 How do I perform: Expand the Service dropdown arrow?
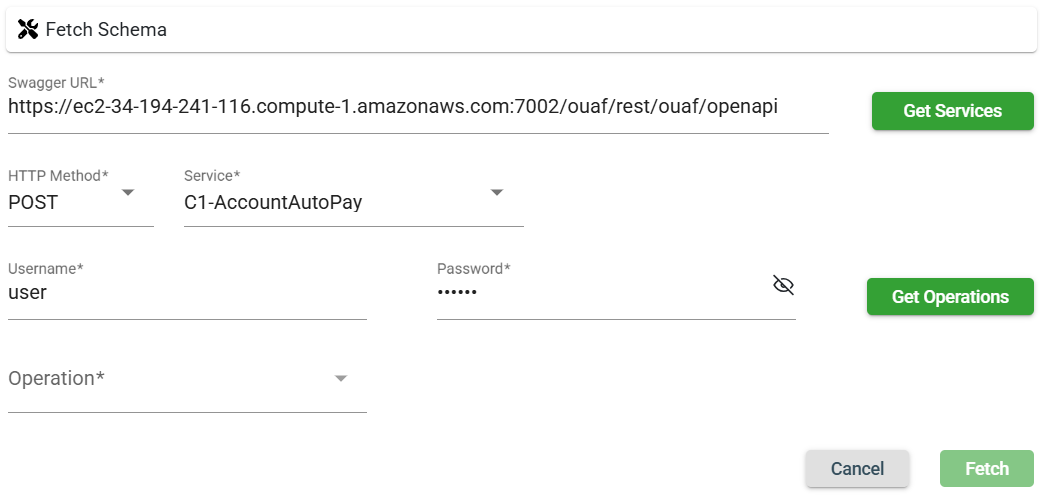coord(497,193)
